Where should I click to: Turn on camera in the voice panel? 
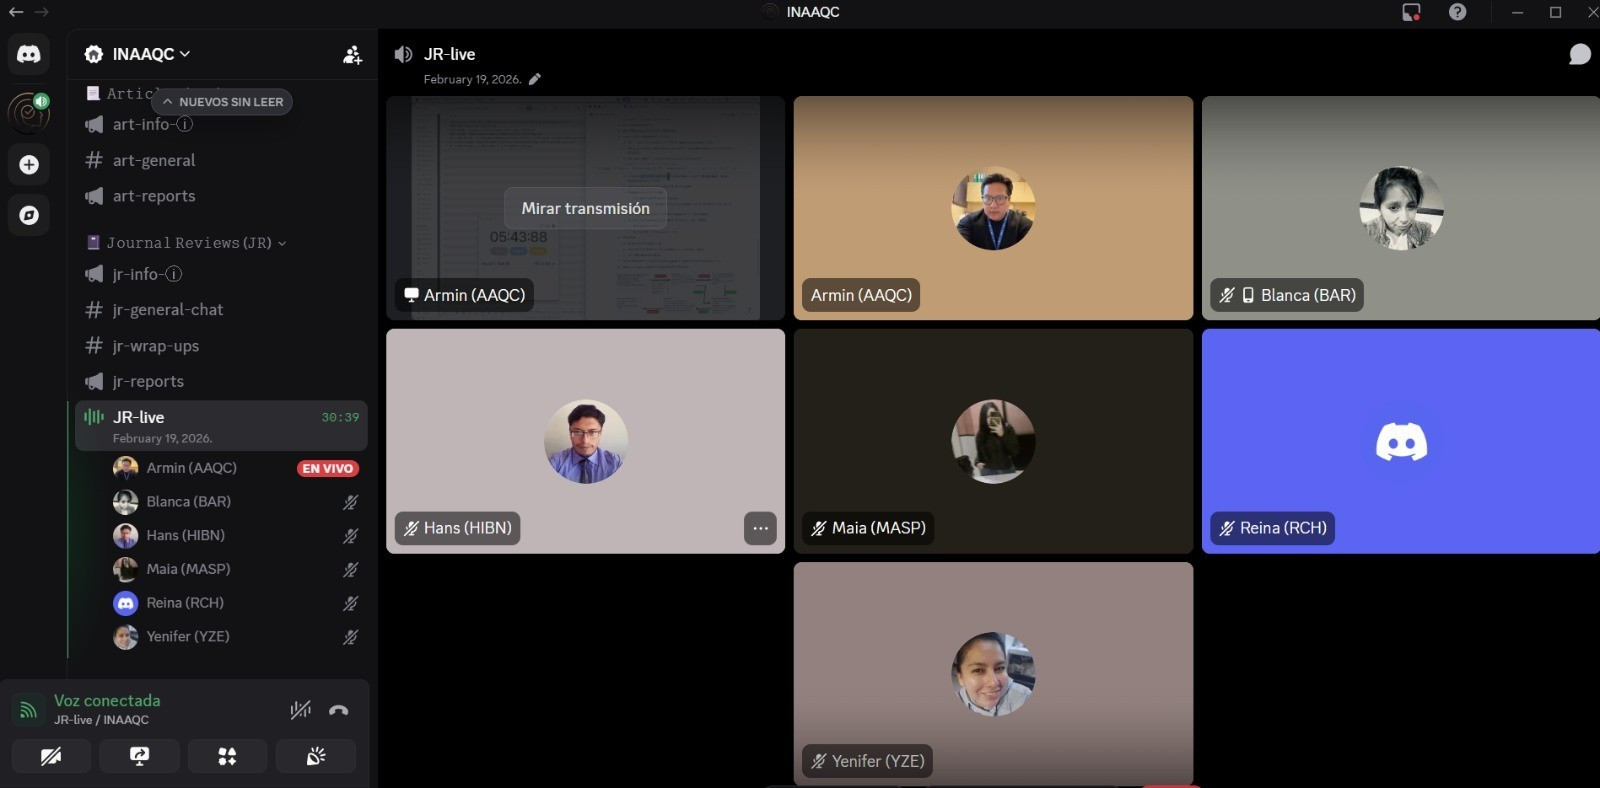pos(51,757)
